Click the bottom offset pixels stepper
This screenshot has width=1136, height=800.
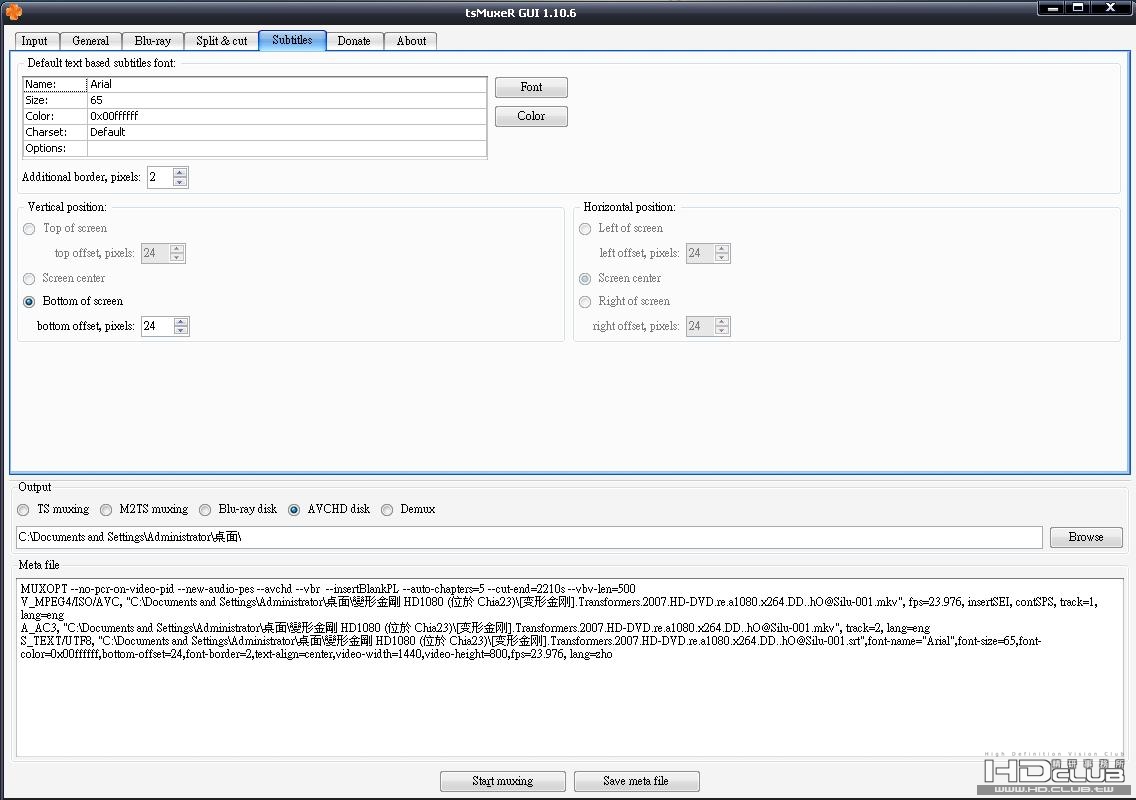click(165, 326)
